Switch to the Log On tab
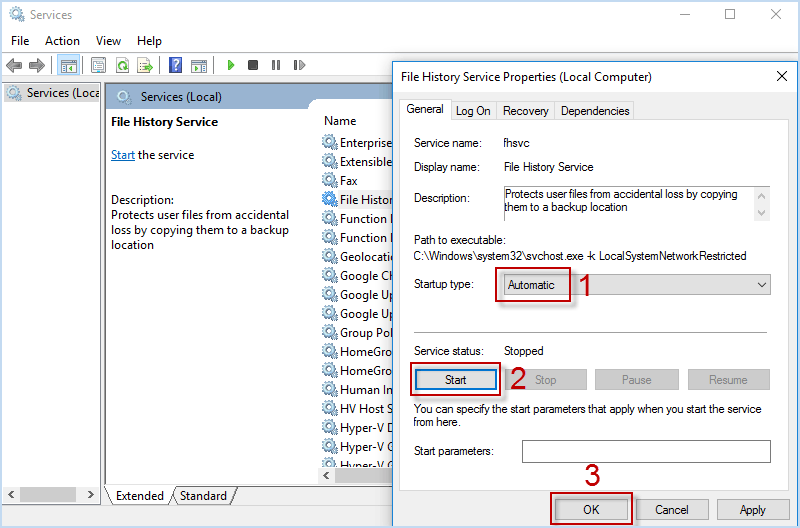The height and width of the screenshot is (528, 800). point(473,111)
